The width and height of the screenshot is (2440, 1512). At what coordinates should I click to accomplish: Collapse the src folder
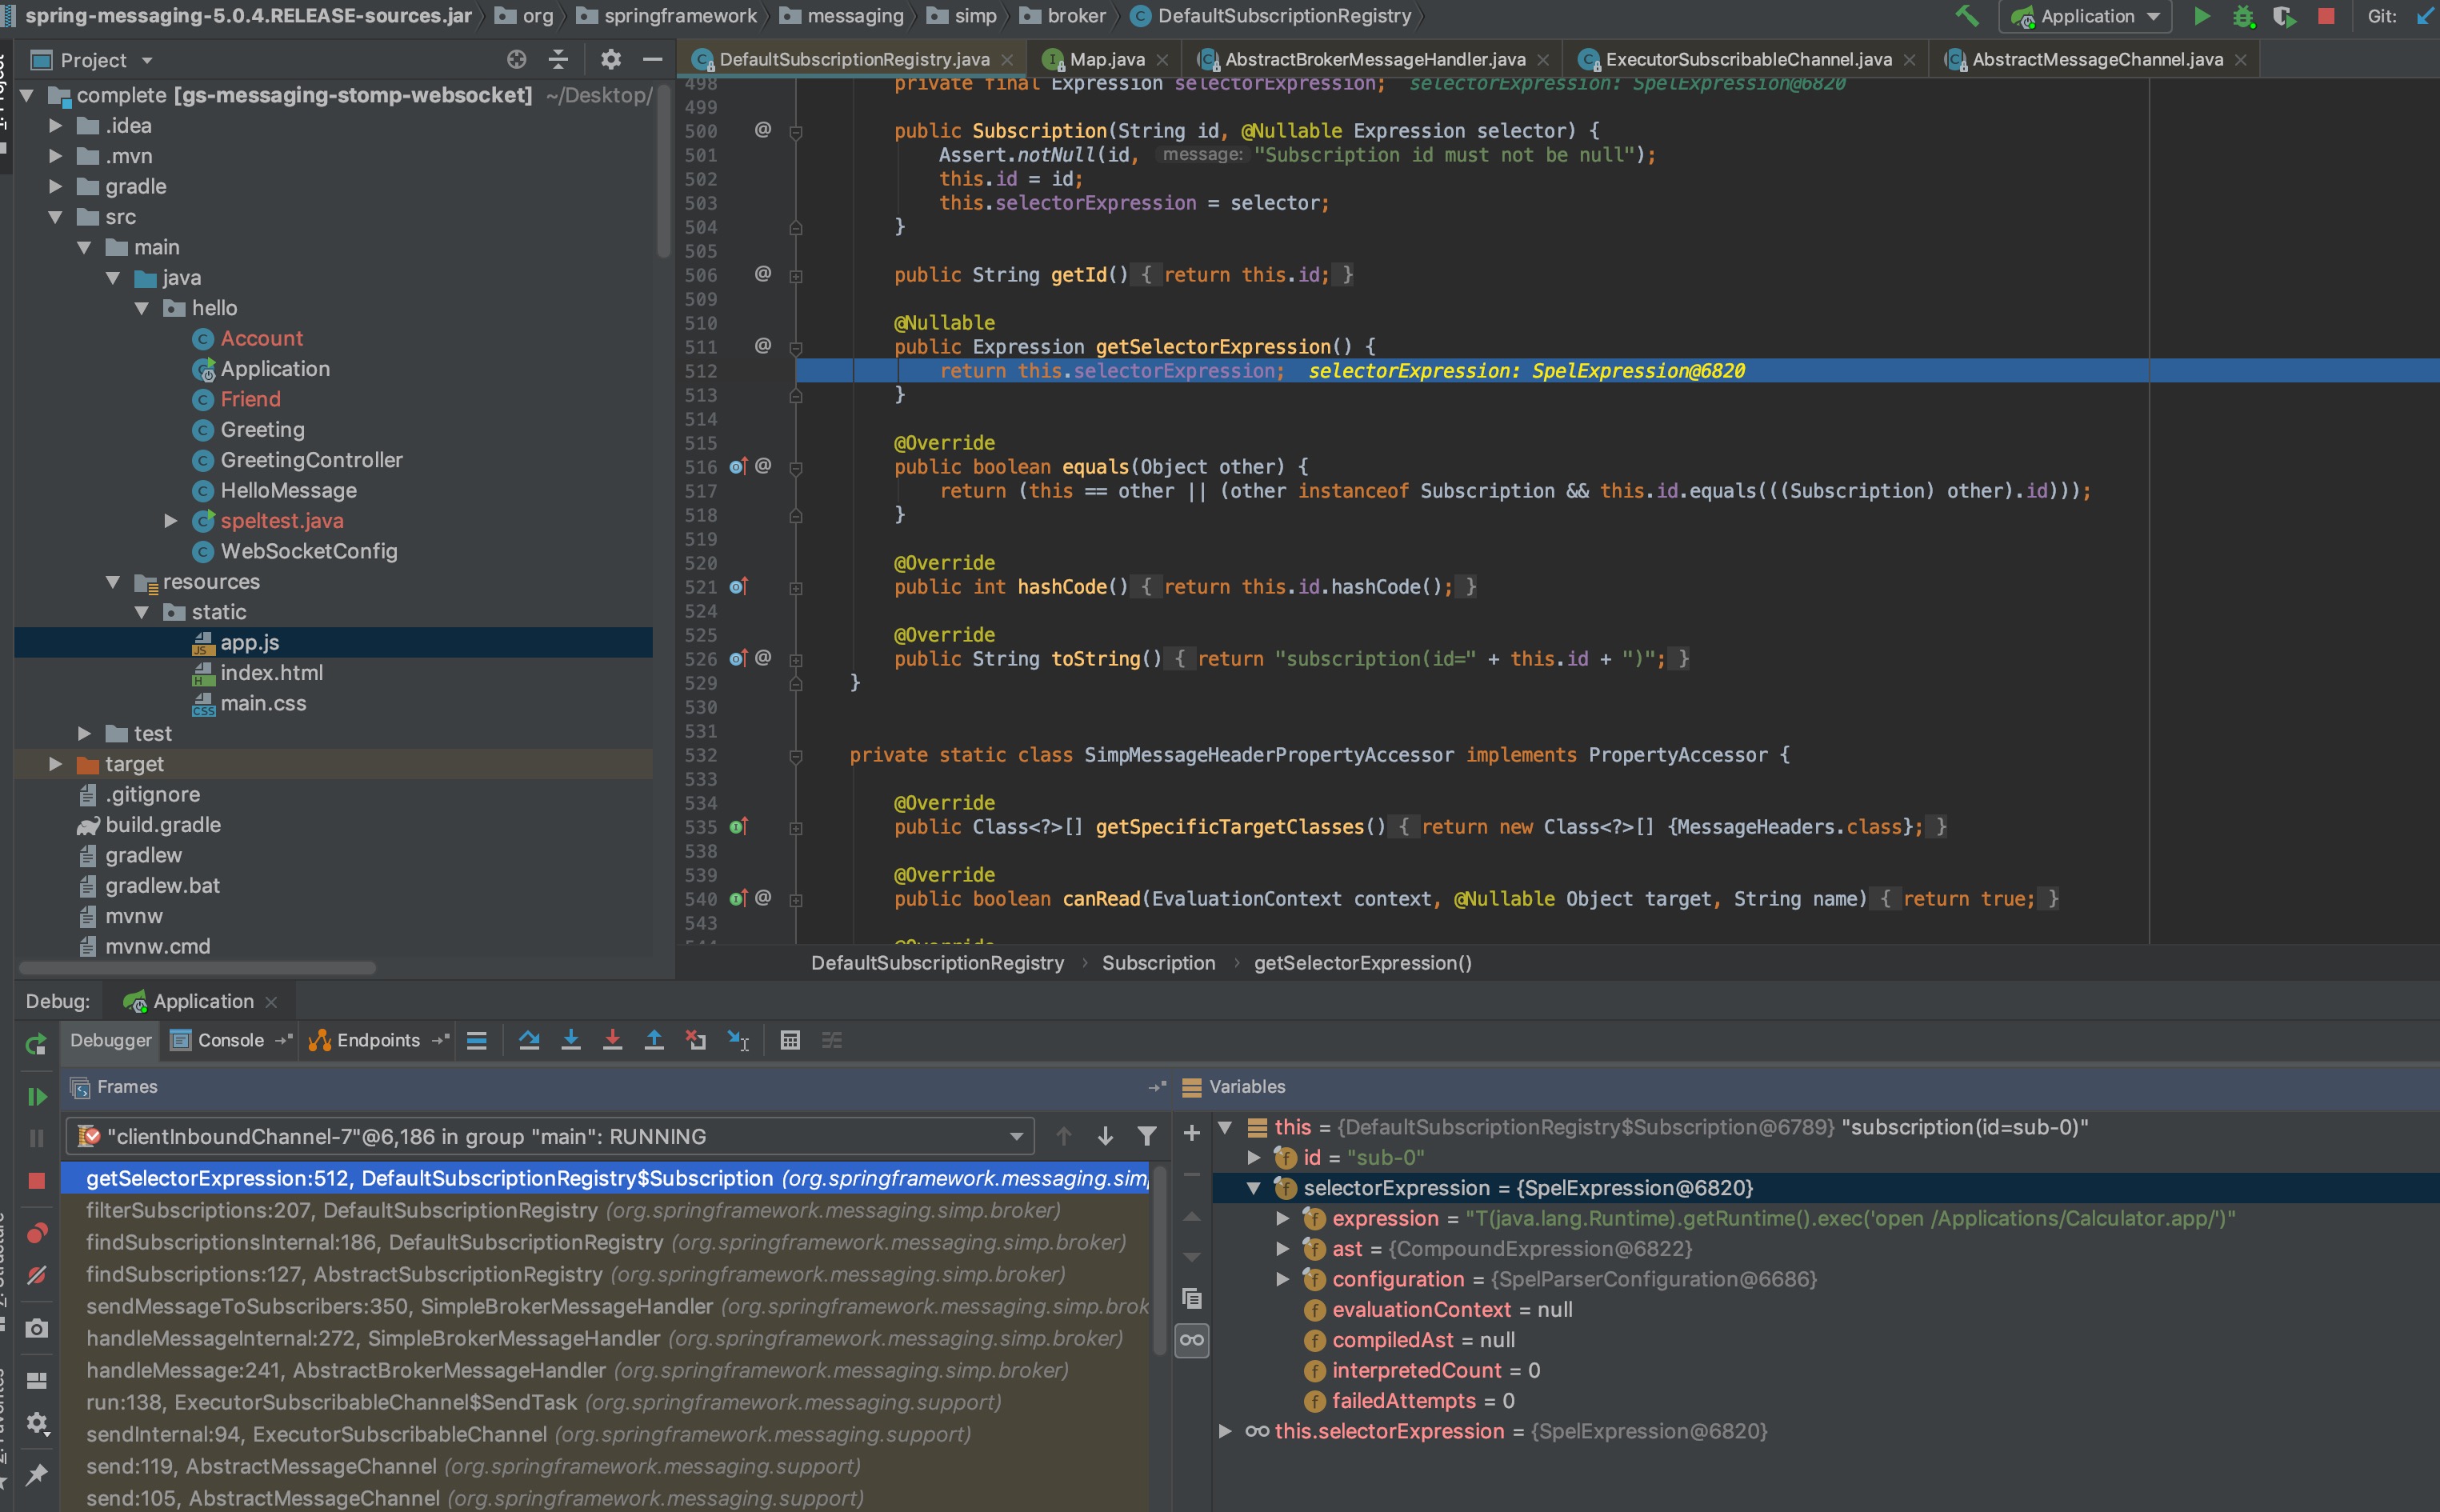tap(56, 217)
